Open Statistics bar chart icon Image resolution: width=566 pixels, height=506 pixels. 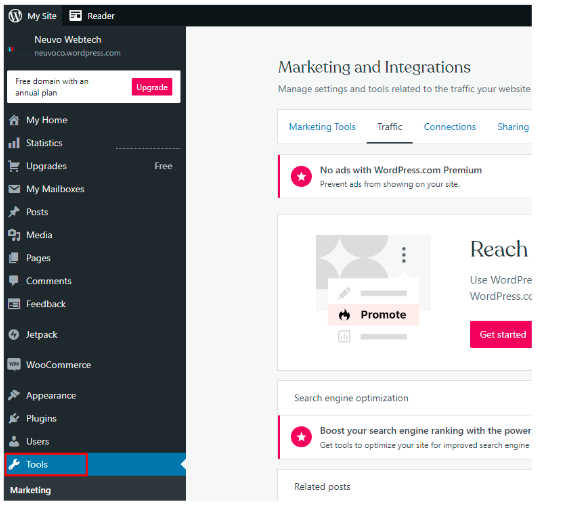coord(14,143)
